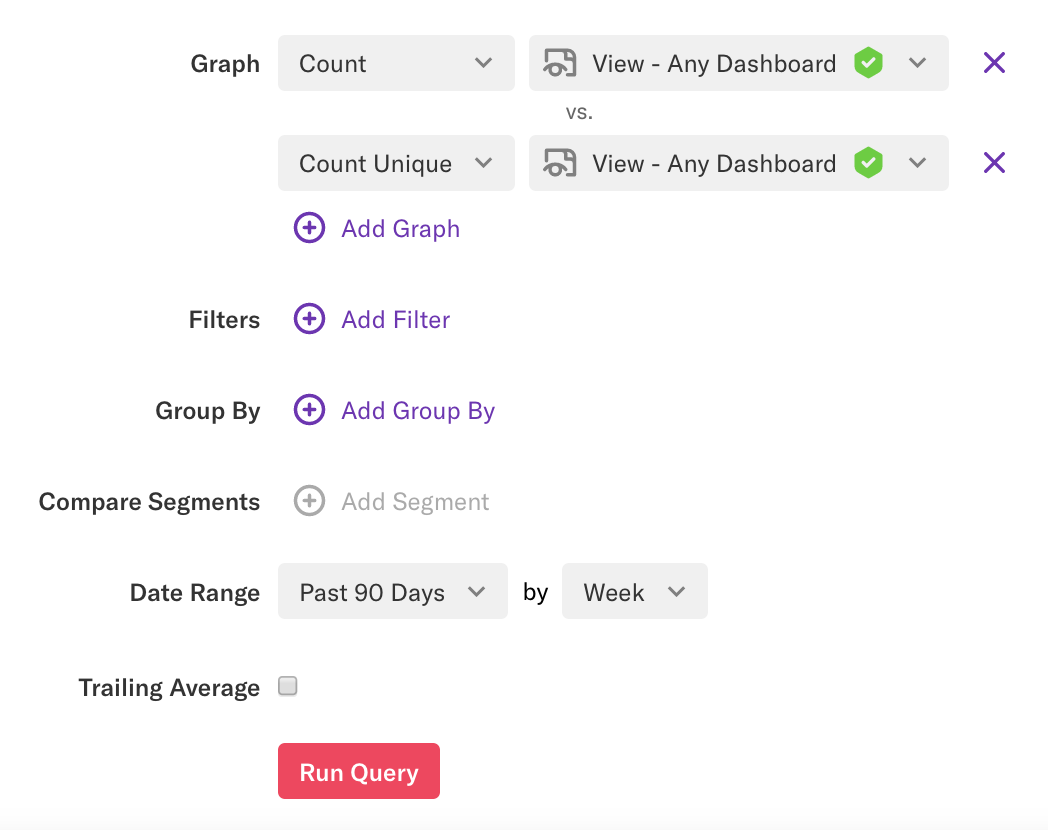
Task: Change the Week granularity dropdown
Action: [x=634, y=592]
